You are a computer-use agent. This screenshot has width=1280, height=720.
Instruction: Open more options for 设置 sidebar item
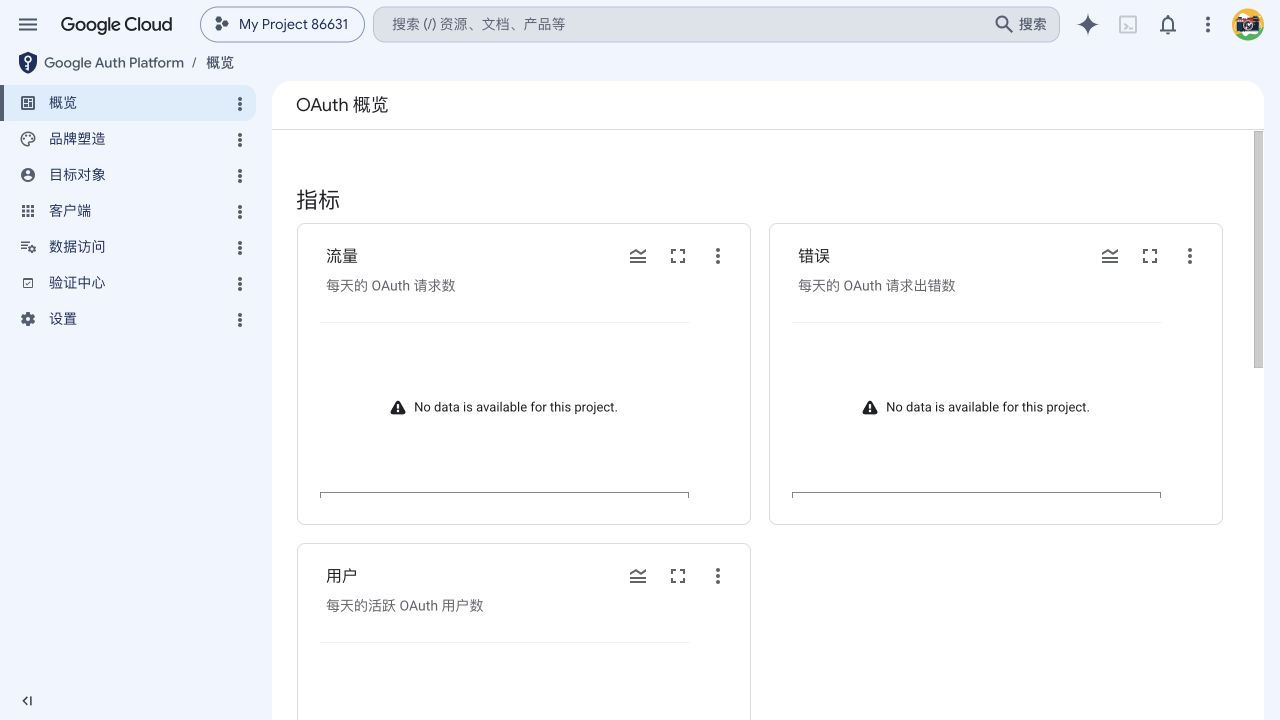click(240, 320)
